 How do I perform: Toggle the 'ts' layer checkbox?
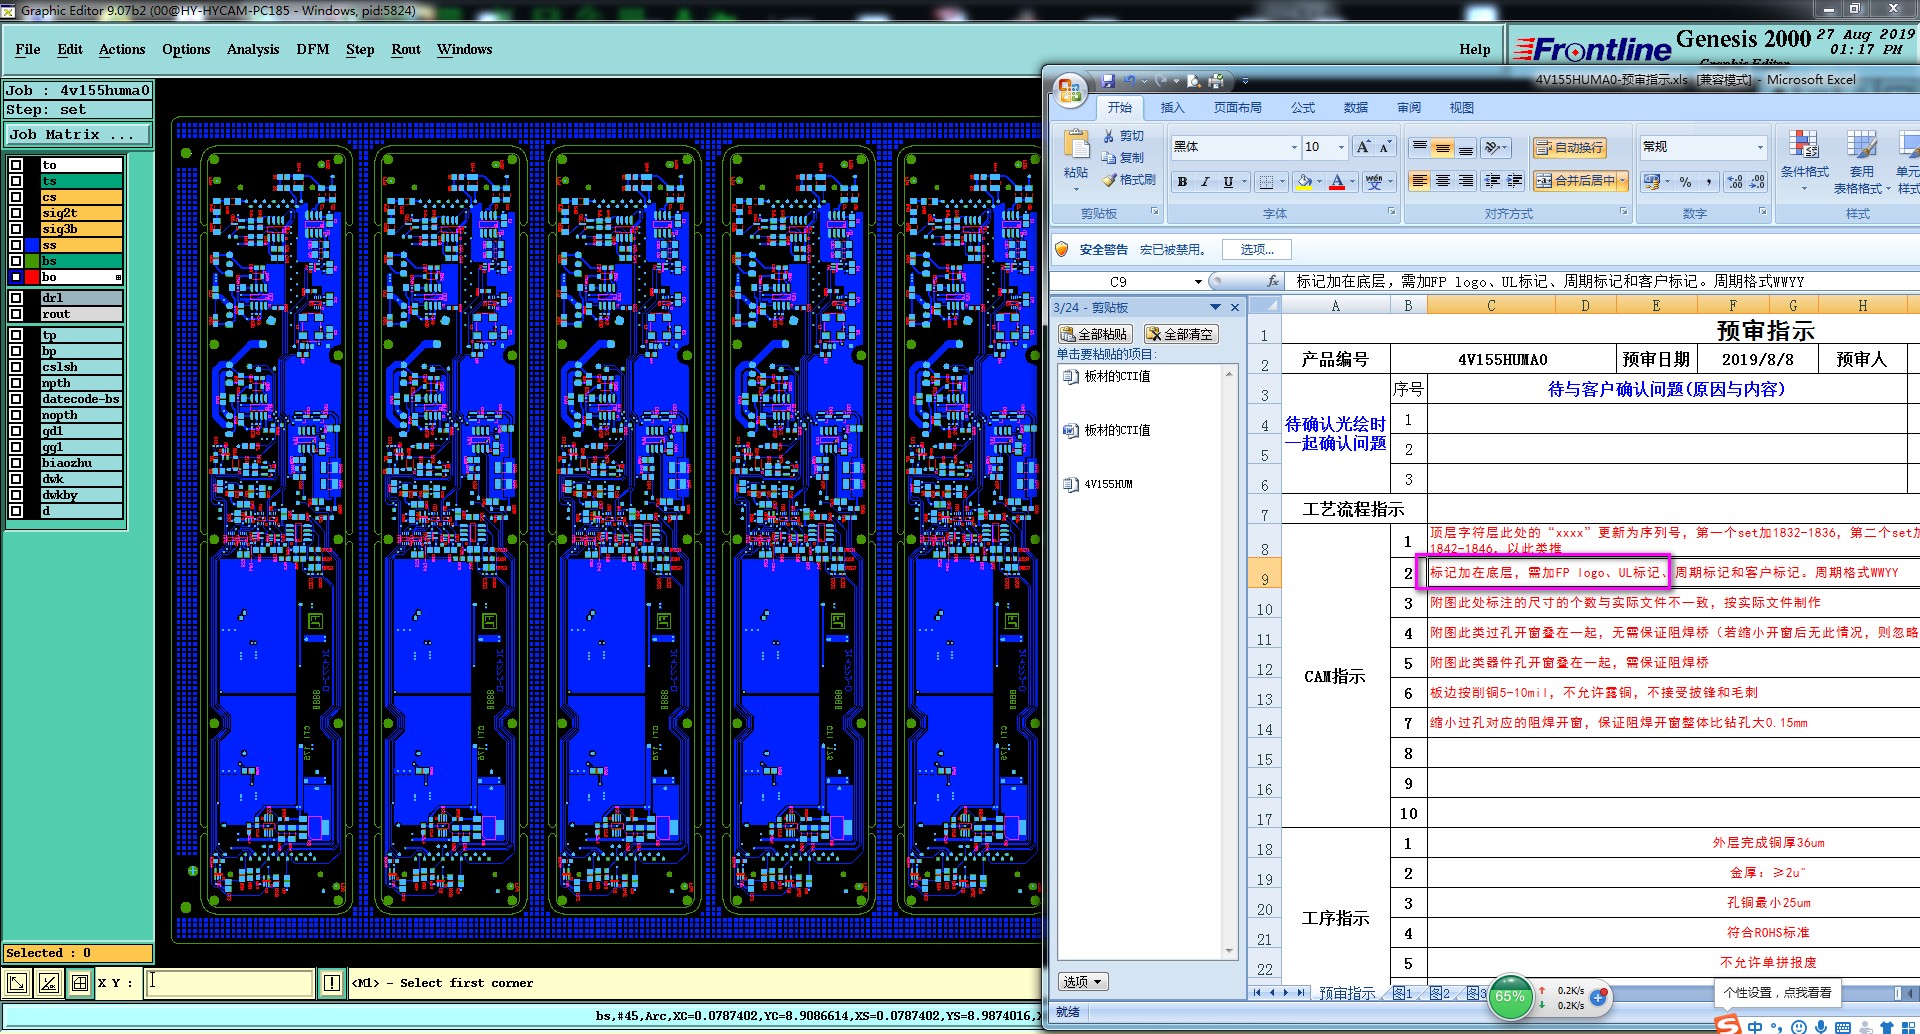[x=16, y=181]
